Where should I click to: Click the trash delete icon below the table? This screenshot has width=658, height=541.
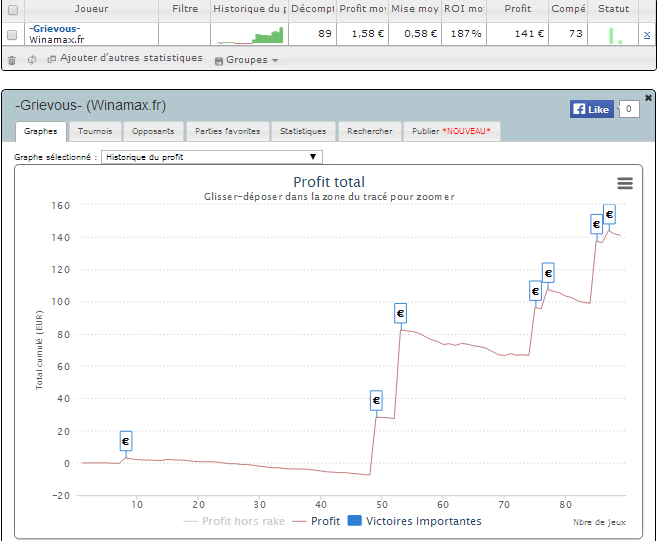(x=12, y=60)
